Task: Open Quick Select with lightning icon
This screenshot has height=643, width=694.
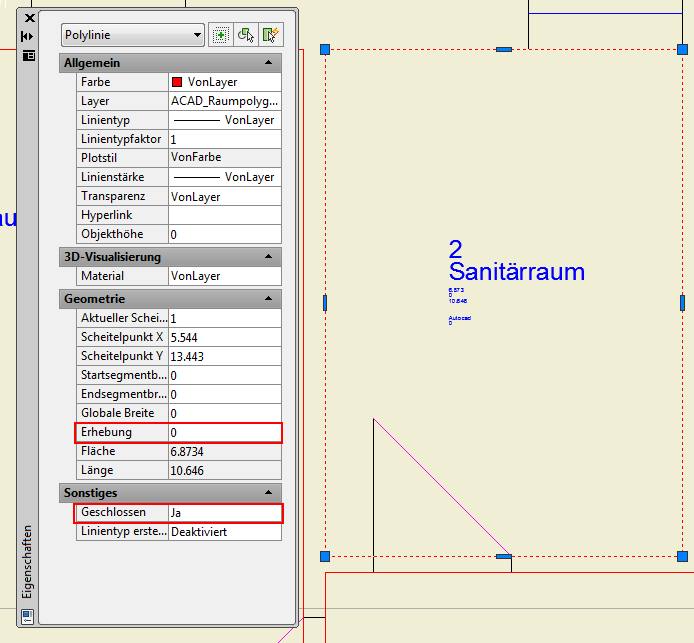Action: coord(270,35)
